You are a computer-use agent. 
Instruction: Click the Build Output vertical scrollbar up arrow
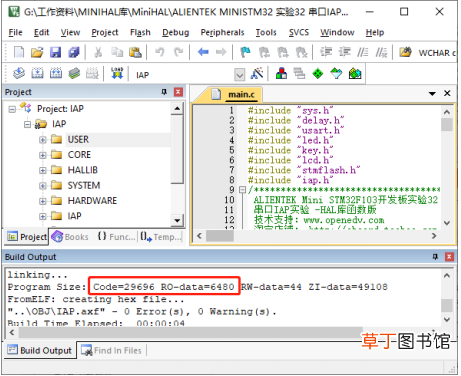click(x=447, y=275)
